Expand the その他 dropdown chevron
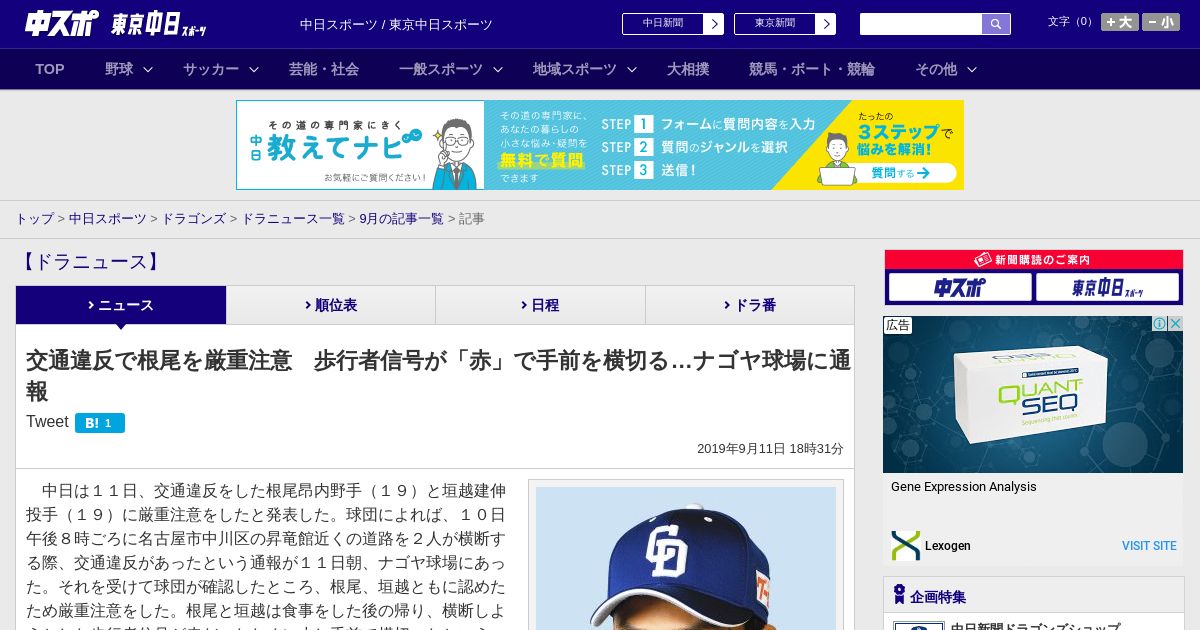 [972, 69]
